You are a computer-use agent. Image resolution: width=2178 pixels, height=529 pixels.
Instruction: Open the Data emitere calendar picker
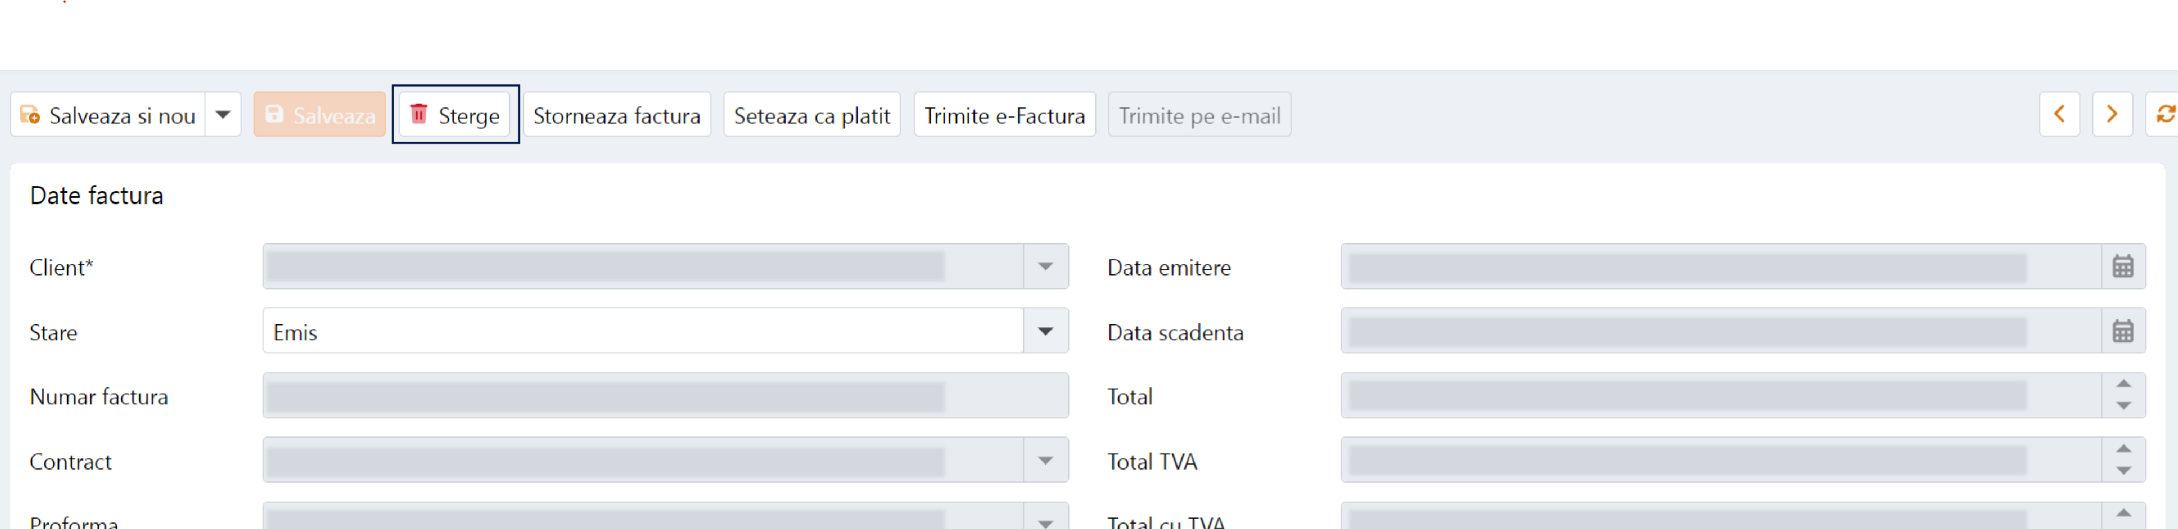pyautogui.click(x=2123, y=267)
